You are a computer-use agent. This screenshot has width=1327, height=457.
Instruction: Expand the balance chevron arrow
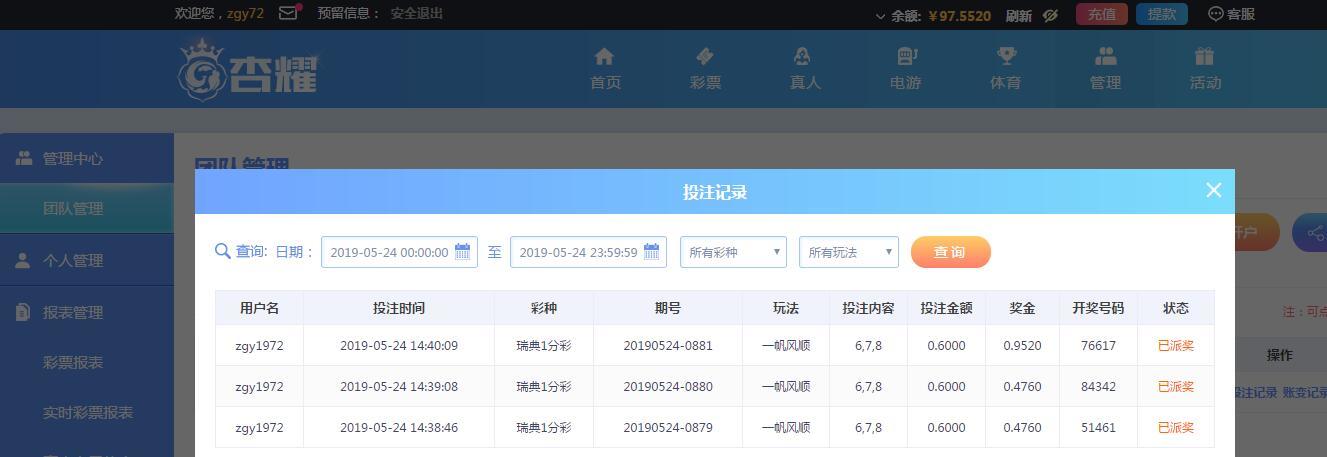click(880, 16)
